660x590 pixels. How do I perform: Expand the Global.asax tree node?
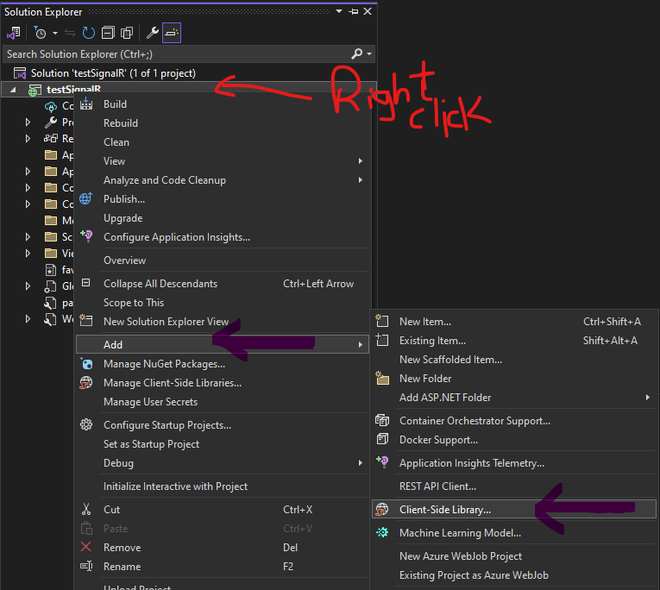pos(28,286)
